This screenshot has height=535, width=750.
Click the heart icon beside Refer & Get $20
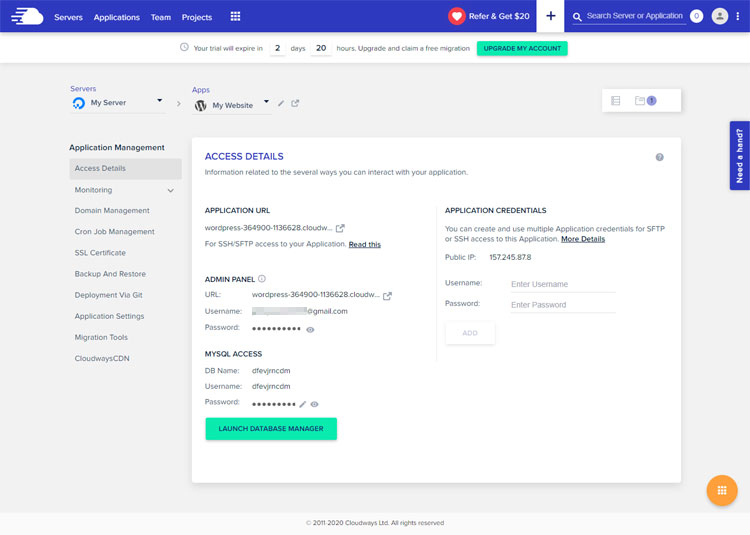457,16
